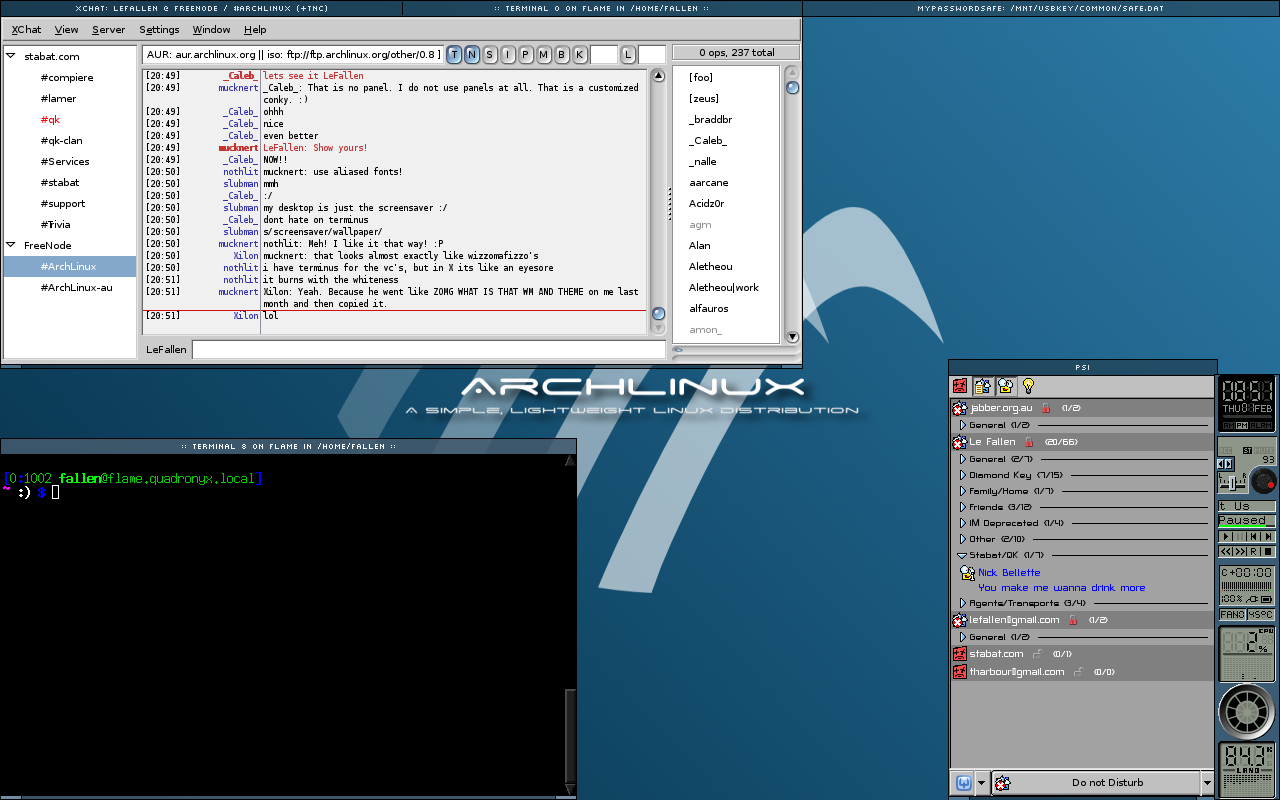Image resolution: width=1280 pixels, height=800 pixels.
Task: Open the Server menu
Action: tap(108, 30)
